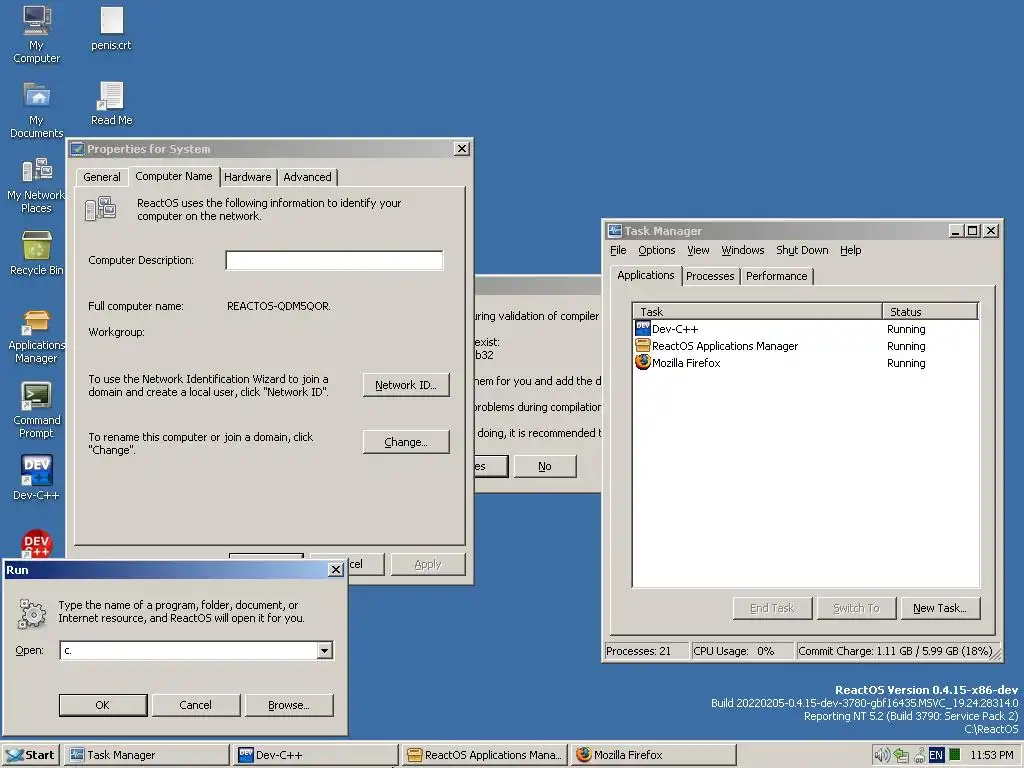Open the View menu in Task Manager
The image size is (1024, 768).
coord(698,250)
